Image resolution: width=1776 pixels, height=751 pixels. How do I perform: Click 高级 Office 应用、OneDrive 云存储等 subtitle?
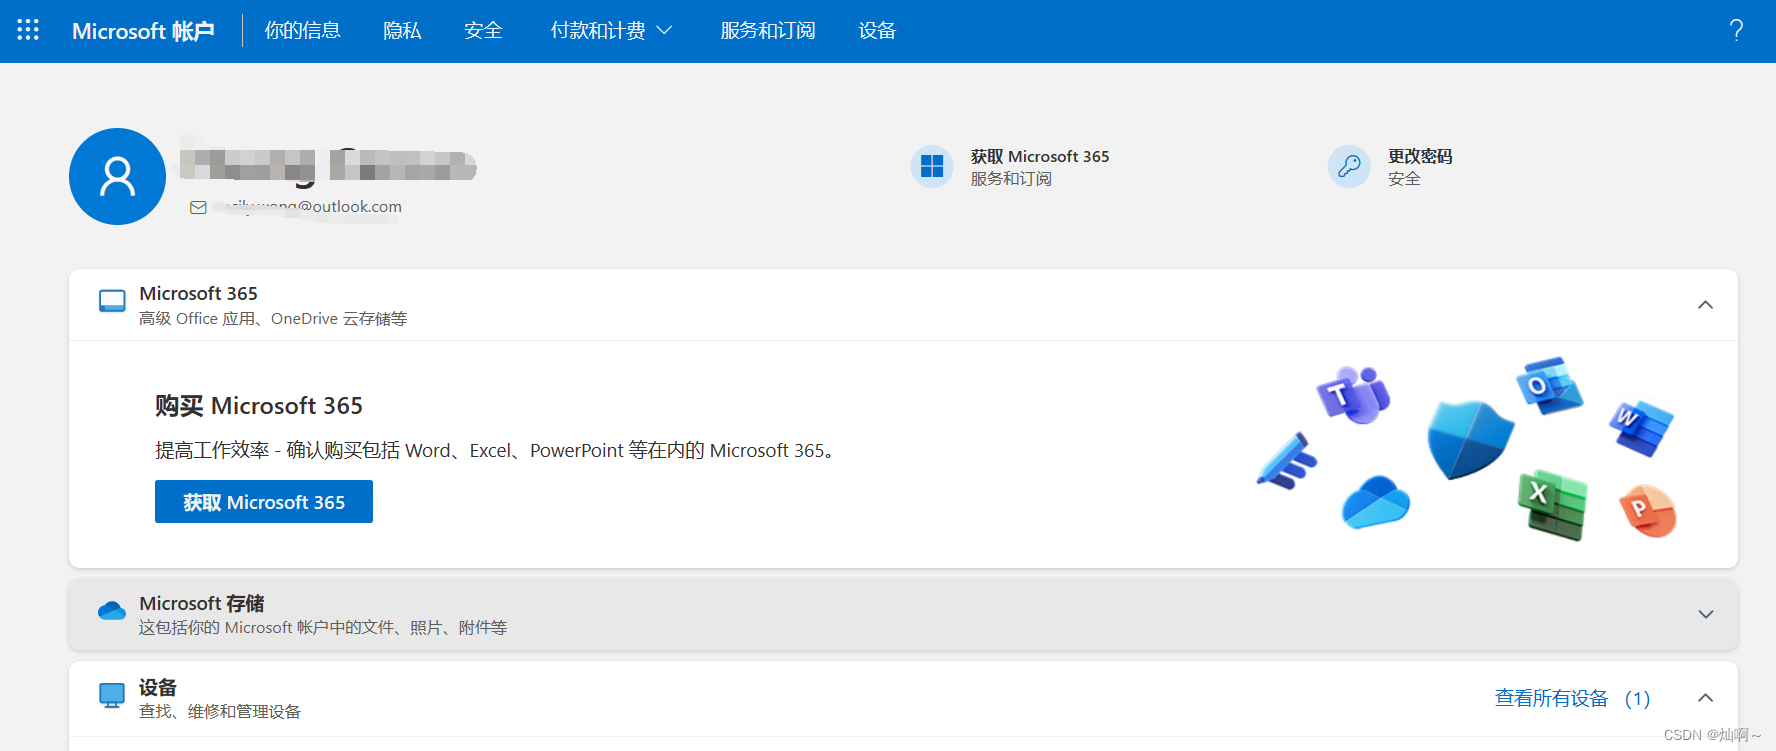(x=273, y=319)
